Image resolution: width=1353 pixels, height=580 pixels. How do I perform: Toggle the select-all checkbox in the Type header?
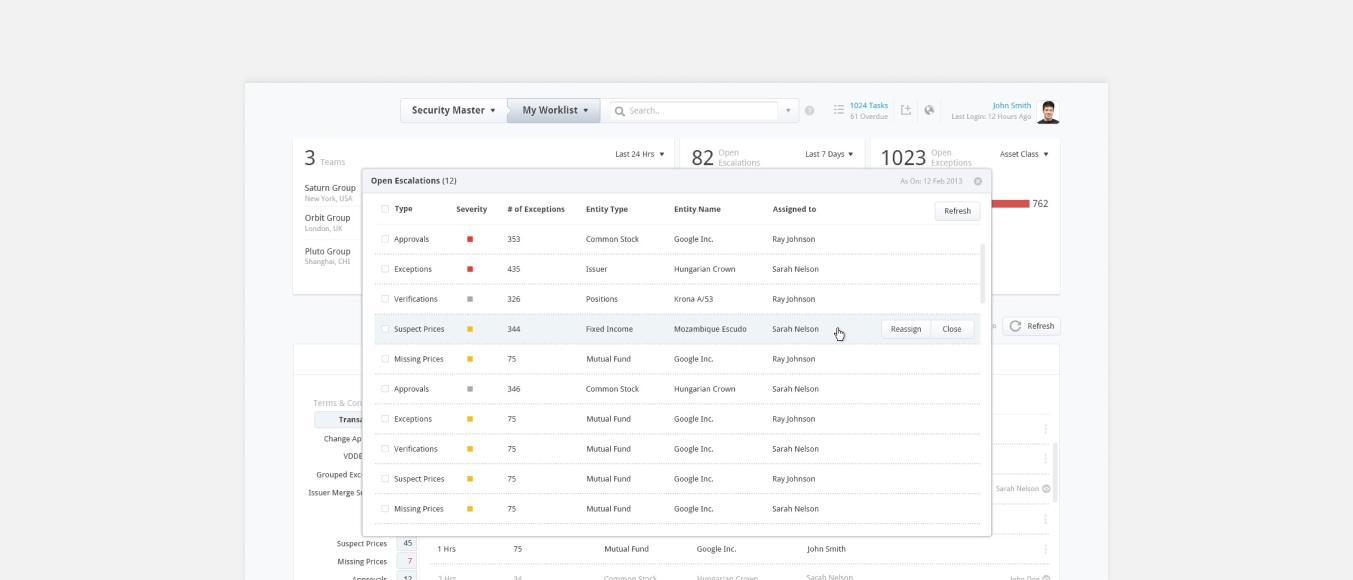385,209
